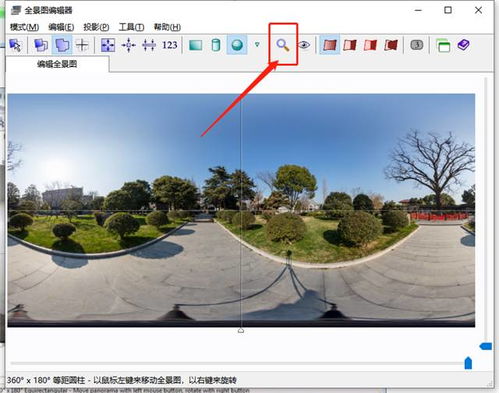Screen dimensions: 499x393
Task: Click the center marker triangle below the panorama
Action: click(241, 330)
